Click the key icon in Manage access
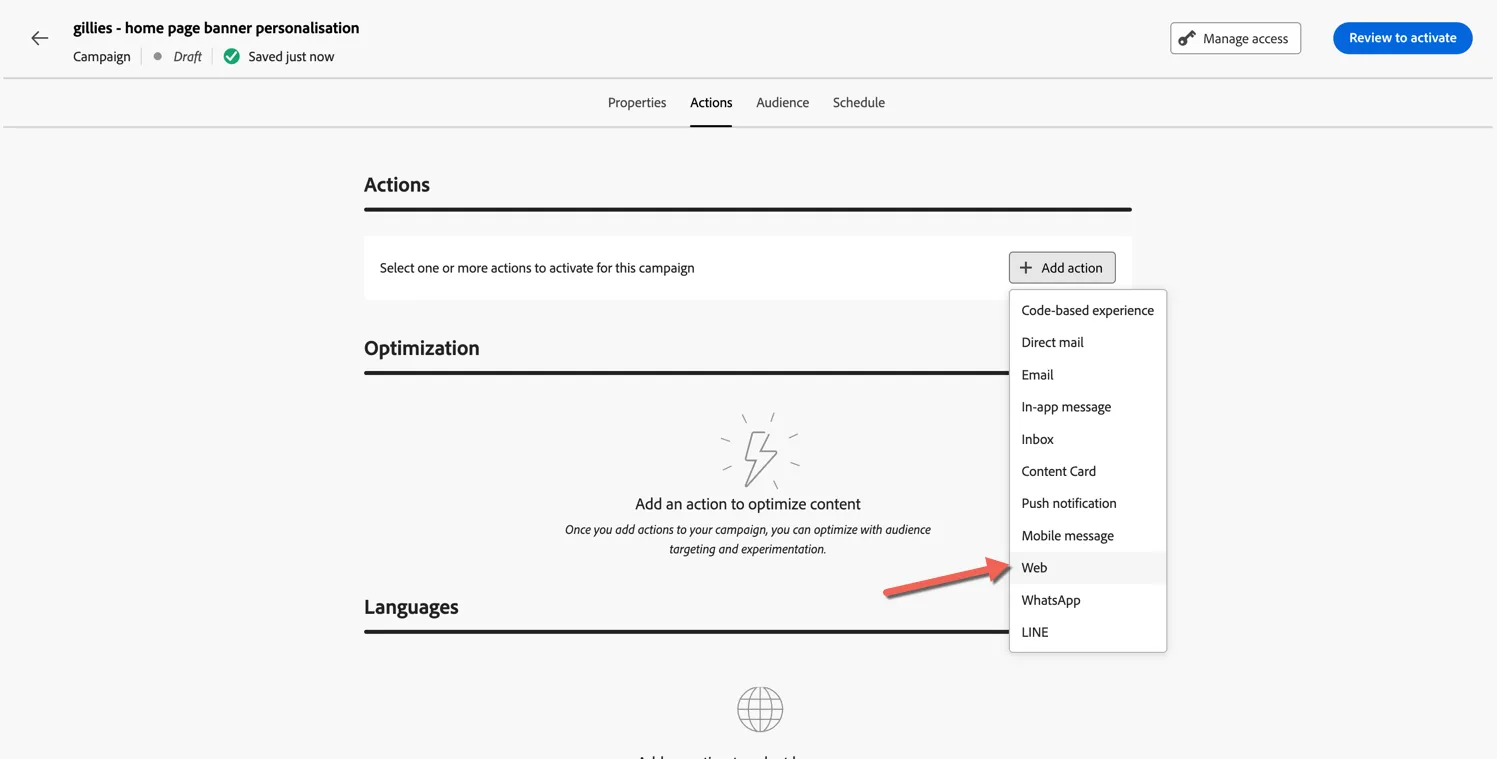The image size is (1497, 759). pyautogui.click(x=1187, y=38)
